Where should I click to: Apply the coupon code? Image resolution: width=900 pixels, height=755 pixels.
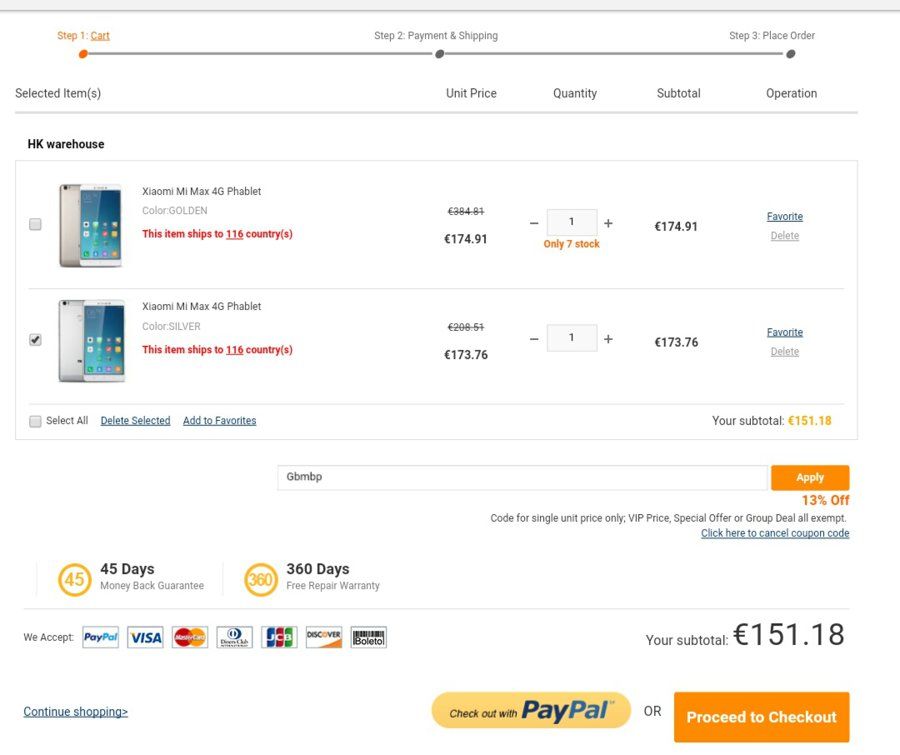tap(810, 477)
